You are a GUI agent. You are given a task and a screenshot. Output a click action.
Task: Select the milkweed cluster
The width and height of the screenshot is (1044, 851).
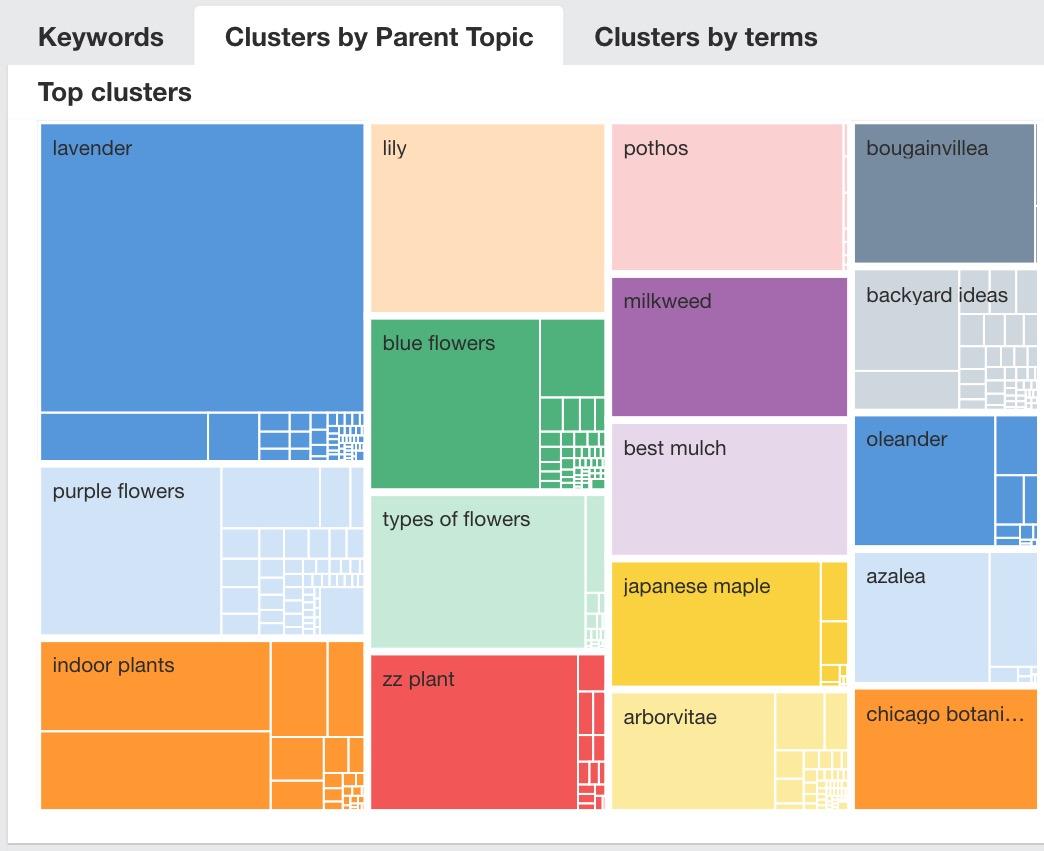pos(728,345)
